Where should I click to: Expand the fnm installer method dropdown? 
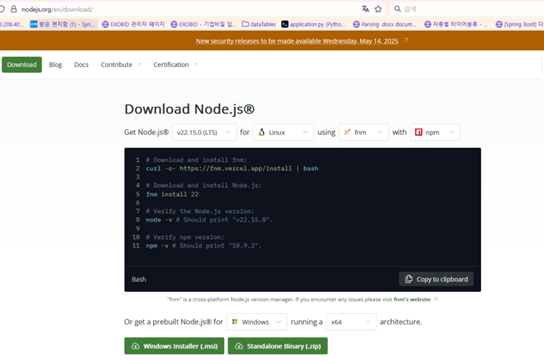click(x=364, y=132)
